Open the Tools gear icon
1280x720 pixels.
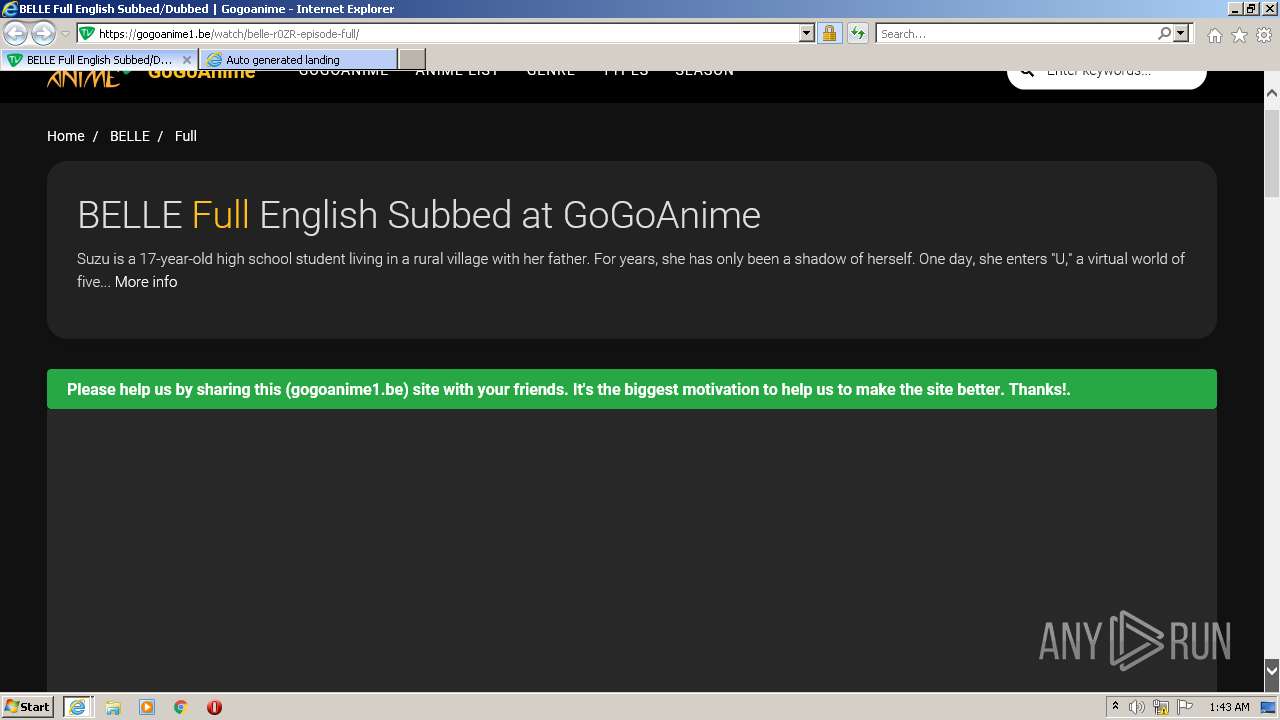pyautogui.click(x=1264, y=35)
